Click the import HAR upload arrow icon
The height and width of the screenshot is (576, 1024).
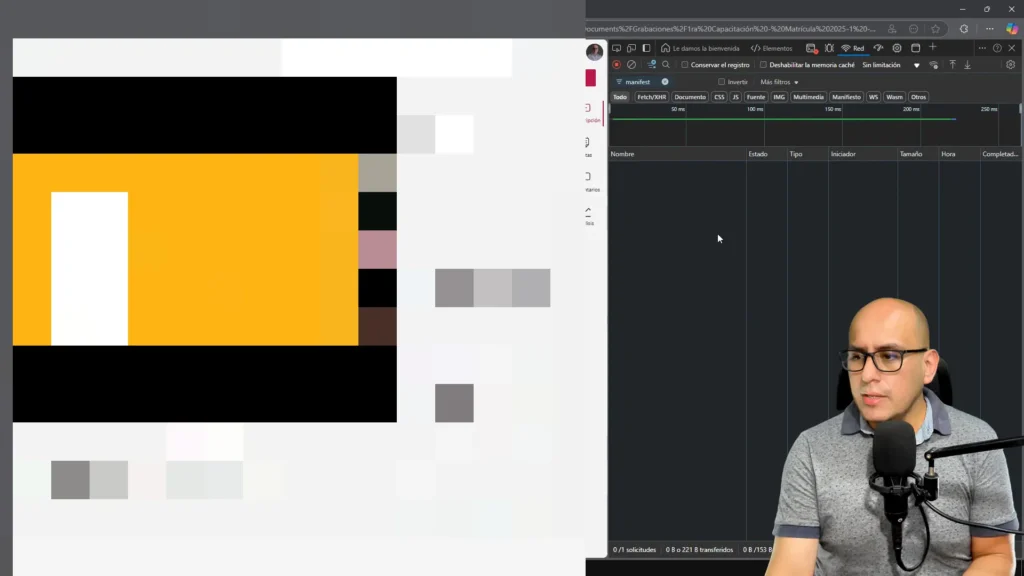(952, 65)
